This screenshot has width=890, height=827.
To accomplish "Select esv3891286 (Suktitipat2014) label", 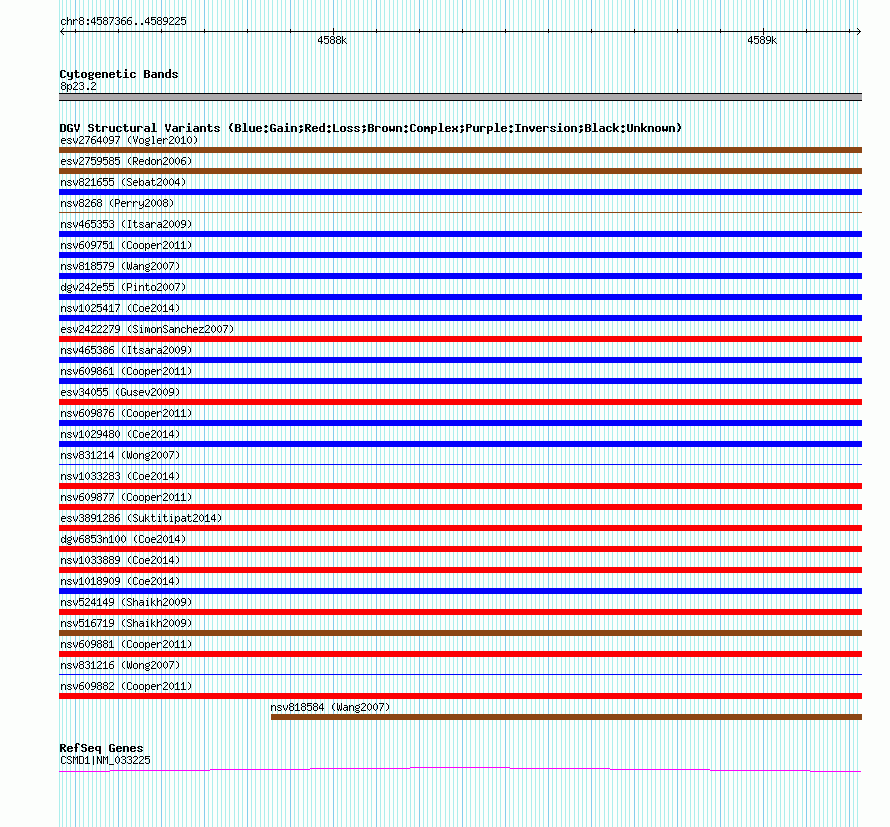I will click(141, 518).
